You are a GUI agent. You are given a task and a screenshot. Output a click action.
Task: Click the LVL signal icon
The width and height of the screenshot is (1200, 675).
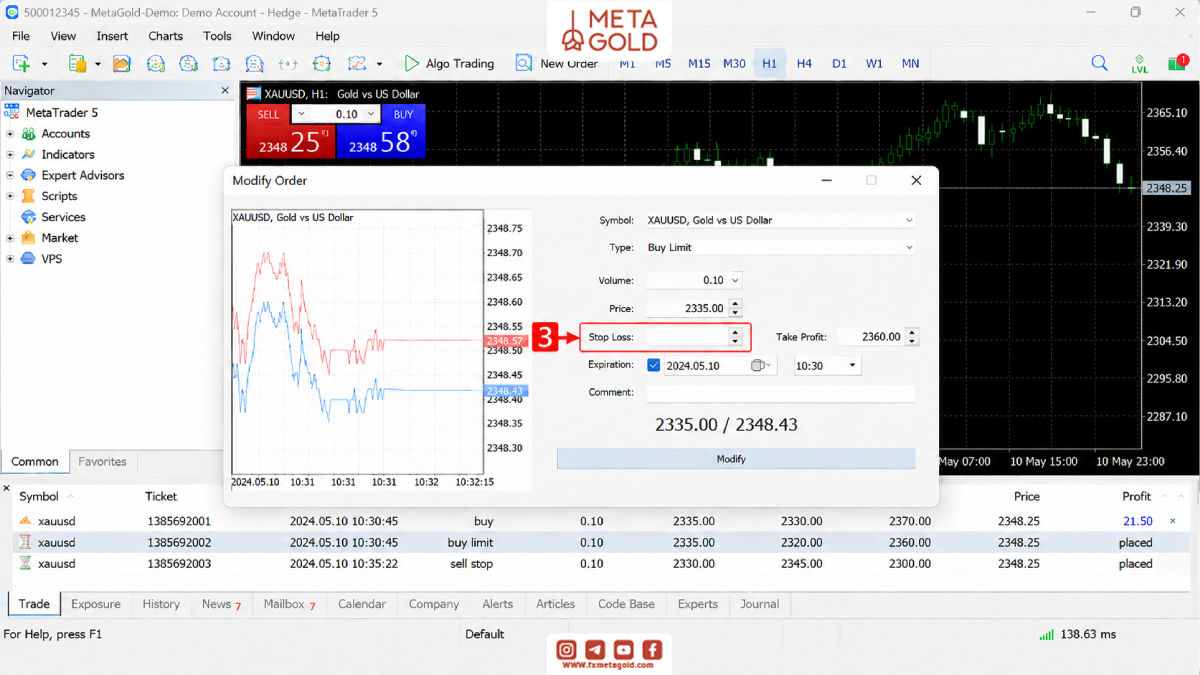click(1140, 64)
